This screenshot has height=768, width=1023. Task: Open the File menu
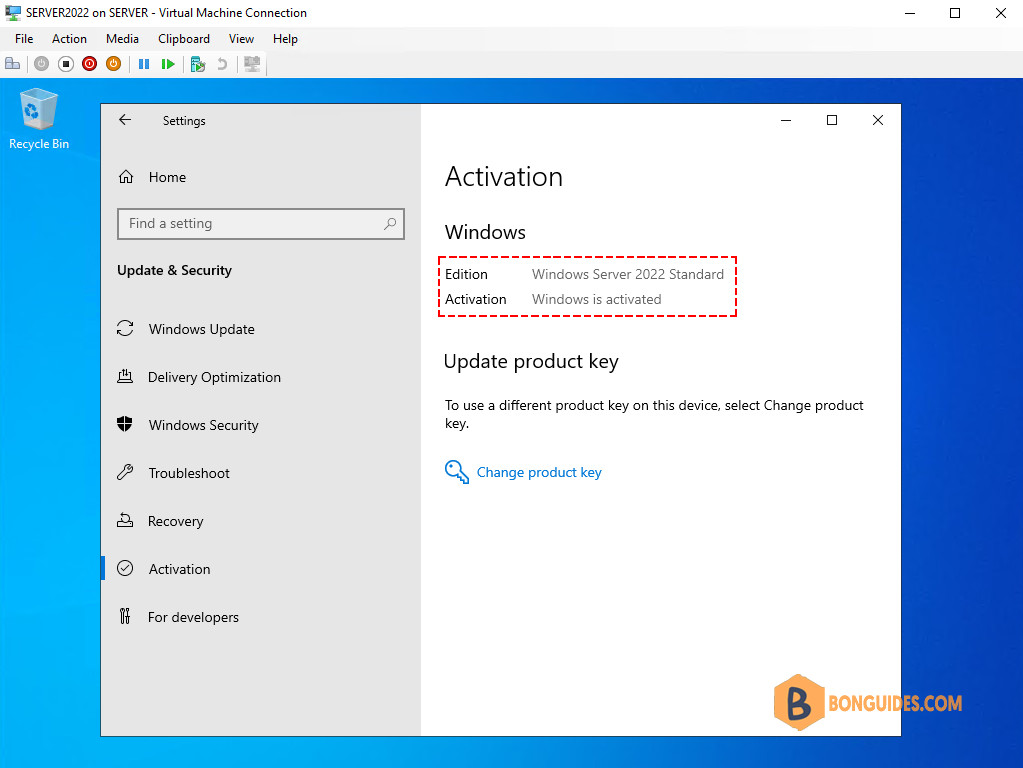24,38
